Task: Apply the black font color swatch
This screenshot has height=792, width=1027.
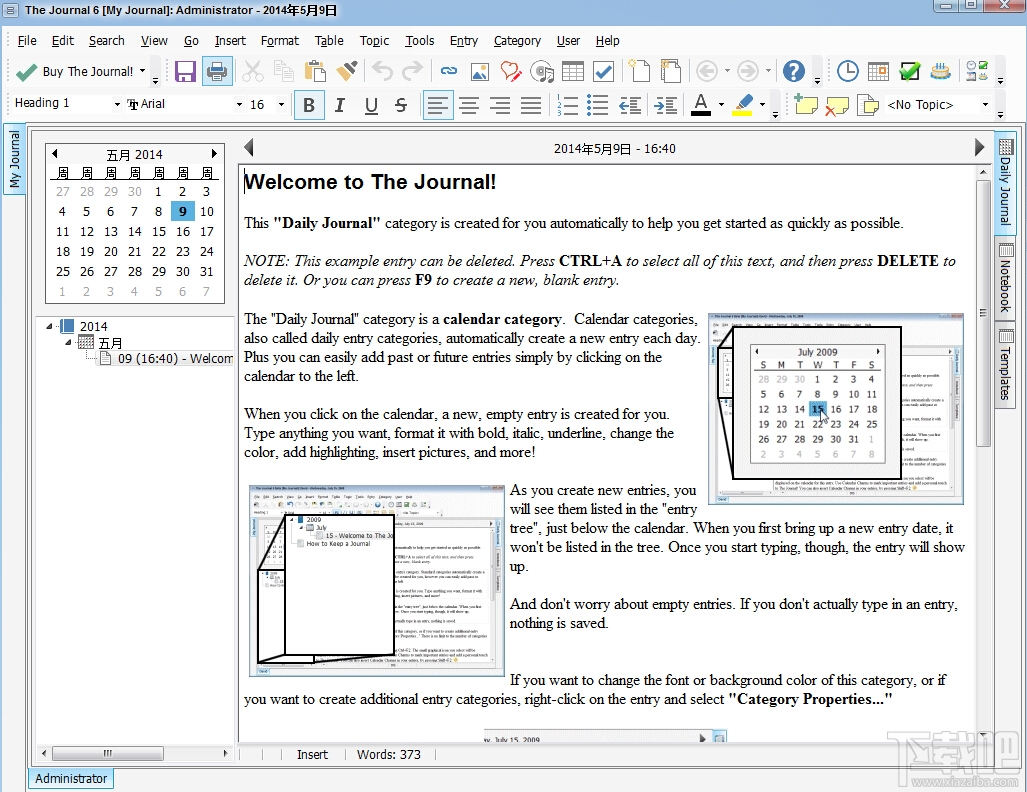Action: click(701, 104)
